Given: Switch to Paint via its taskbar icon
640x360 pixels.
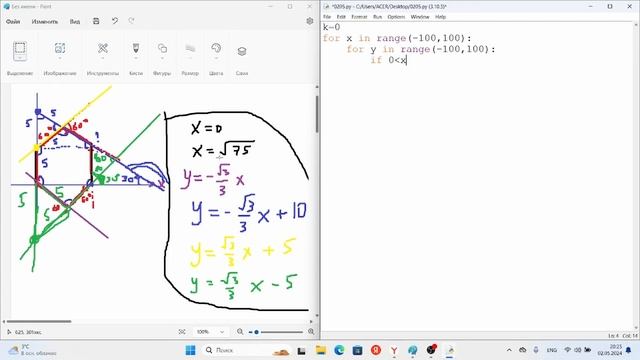Looking at the screenshot, I should tap(413, 350).
